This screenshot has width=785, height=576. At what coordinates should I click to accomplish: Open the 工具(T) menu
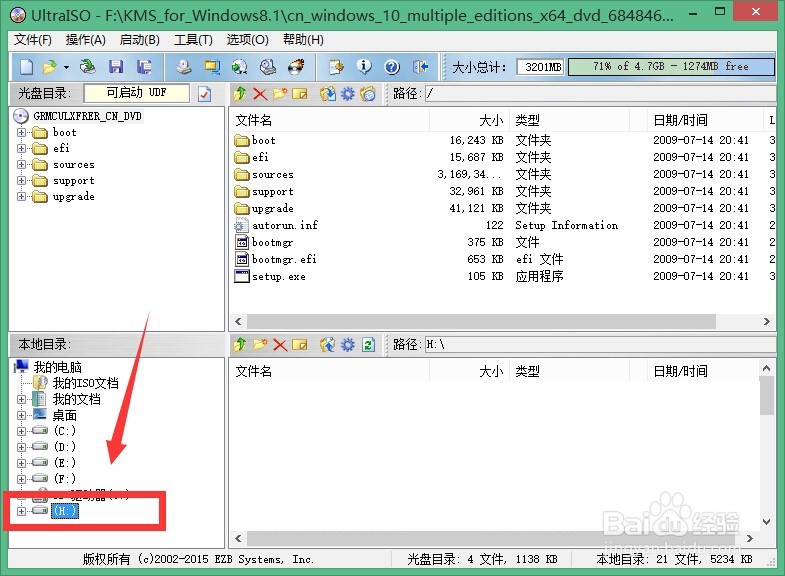tap(193, 40)
